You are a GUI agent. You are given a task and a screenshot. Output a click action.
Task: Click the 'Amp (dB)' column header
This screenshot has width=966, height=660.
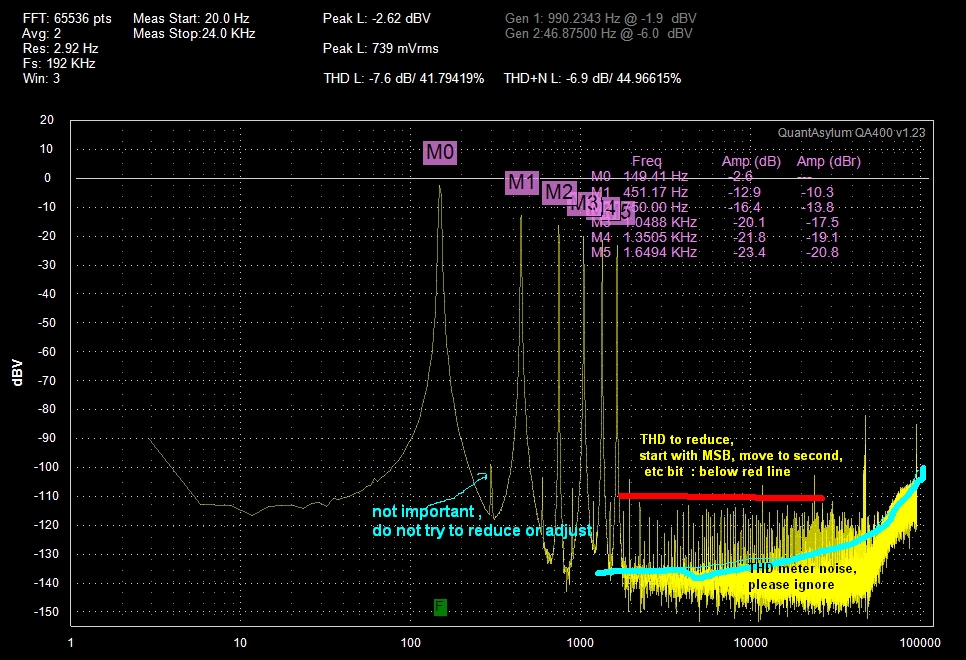click(751, 161)
